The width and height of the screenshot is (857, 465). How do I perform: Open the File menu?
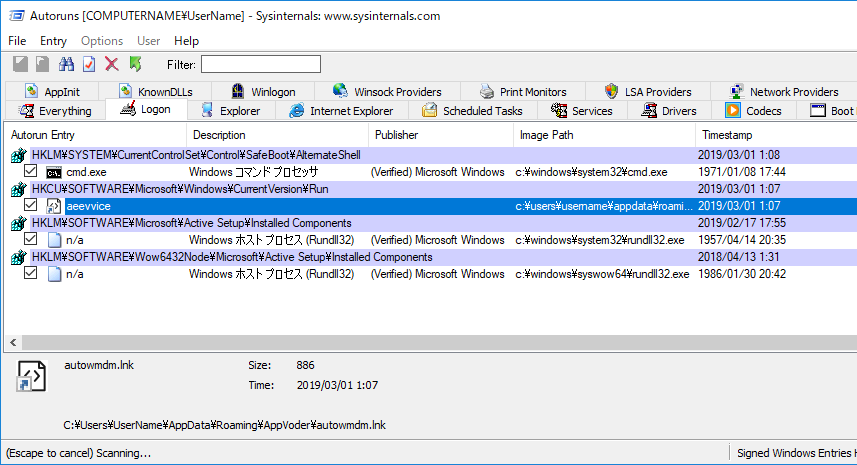pyautogui.click(x=17, y=41)
